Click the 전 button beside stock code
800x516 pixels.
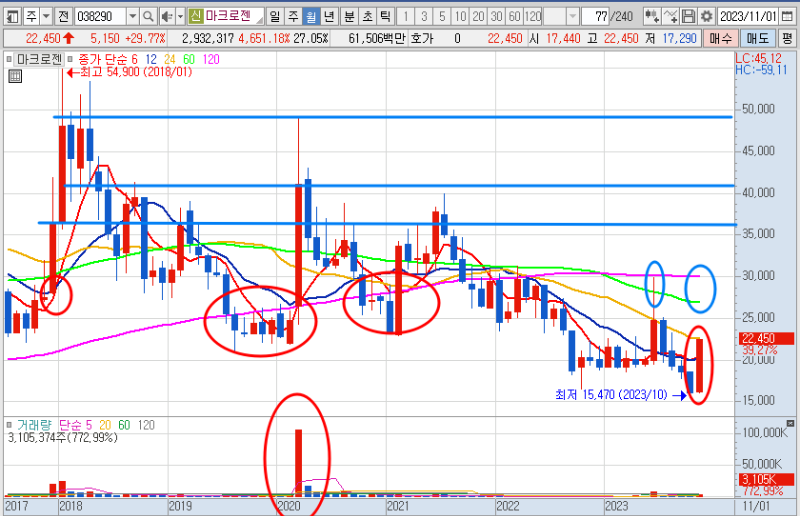point(63,17)
